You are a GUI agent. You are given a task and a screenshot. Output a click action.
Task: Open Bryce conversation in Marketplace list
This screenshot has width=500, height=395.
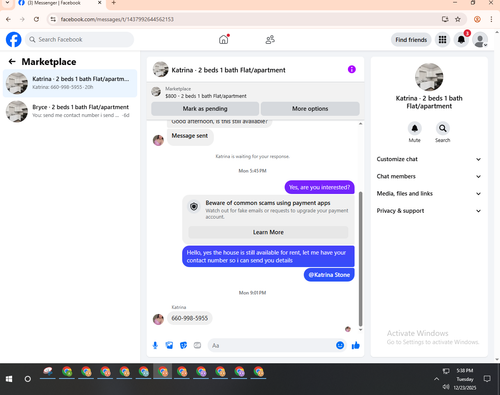(70, 111)
